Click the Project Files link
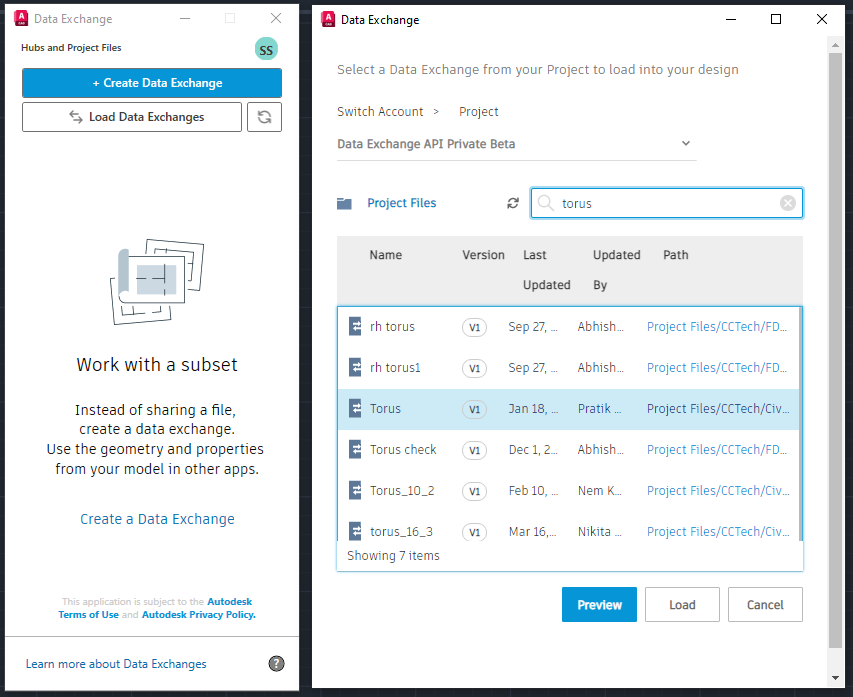 [x=401, y=203]
